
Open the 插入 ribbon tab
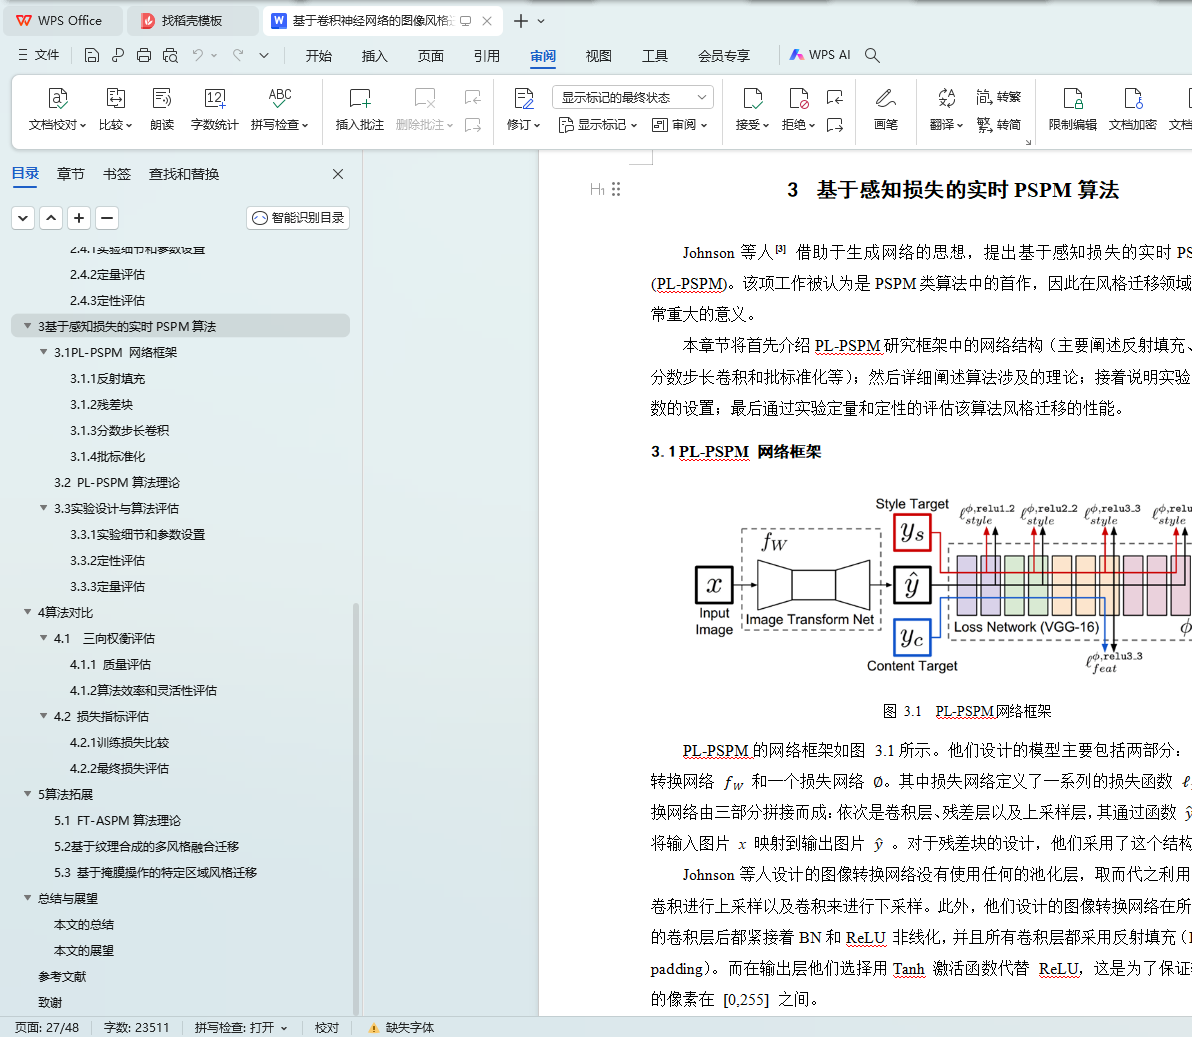pyautogui.click(x=375, y=55)
